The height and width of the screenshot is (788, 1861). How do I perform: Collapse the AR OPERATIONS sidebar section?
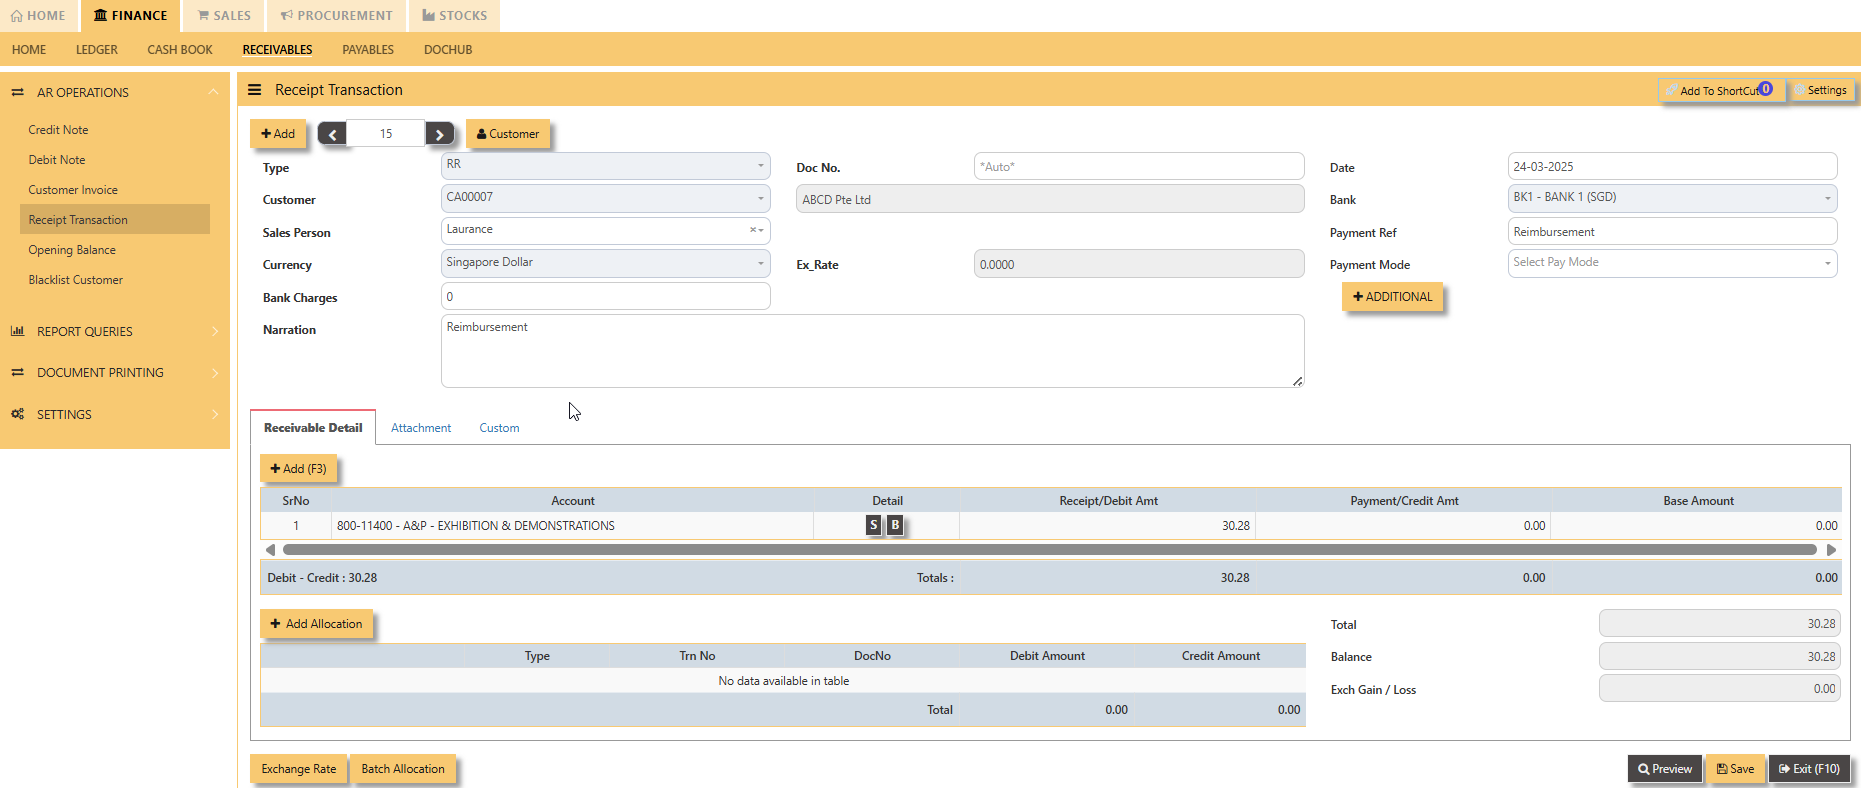[x=115, y=92]
